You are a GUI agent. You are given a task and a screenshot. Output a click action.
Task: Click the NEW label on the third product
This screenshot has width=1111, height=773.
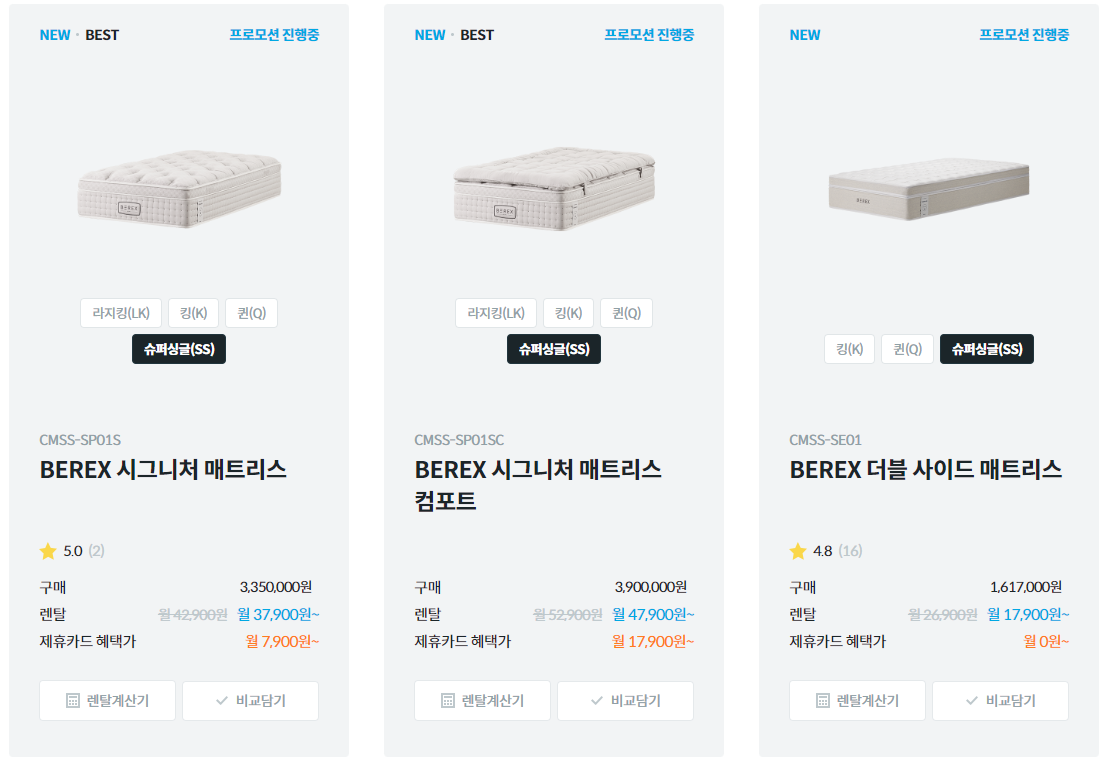[805, 34]
